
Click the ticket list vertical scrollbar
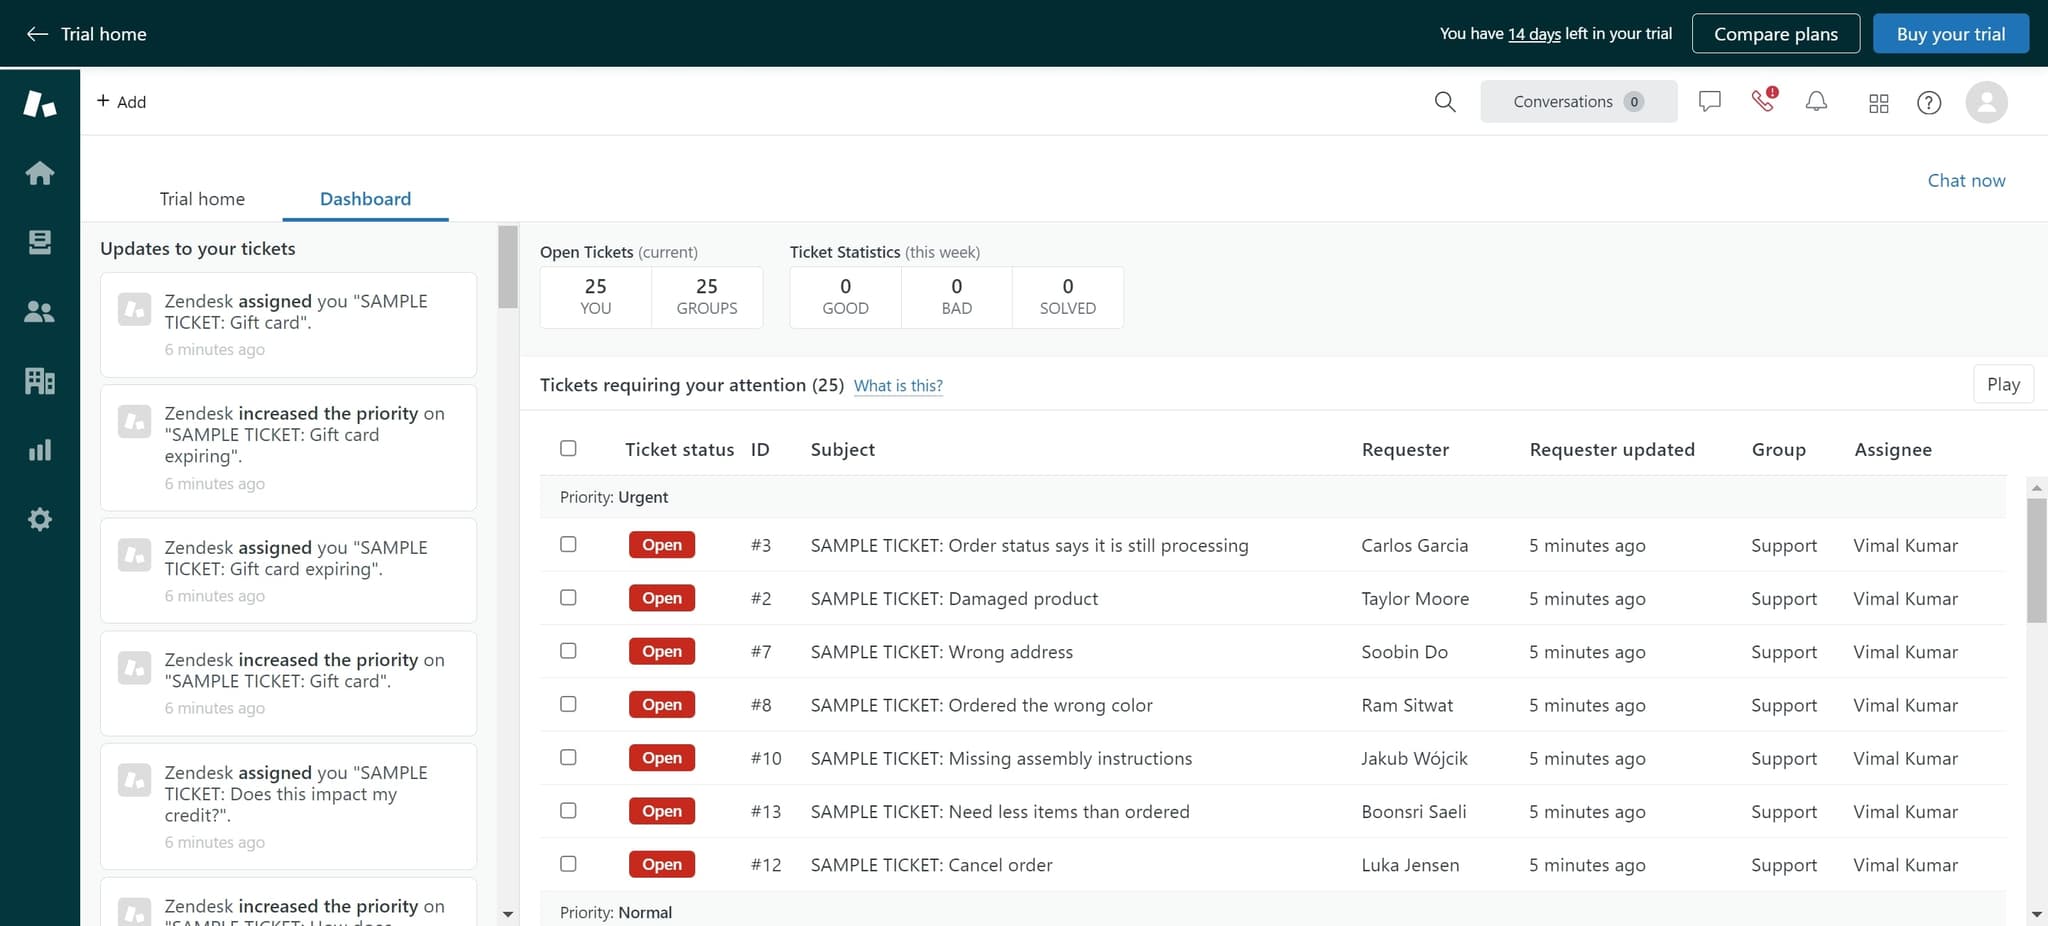[x=2036, y=560]
